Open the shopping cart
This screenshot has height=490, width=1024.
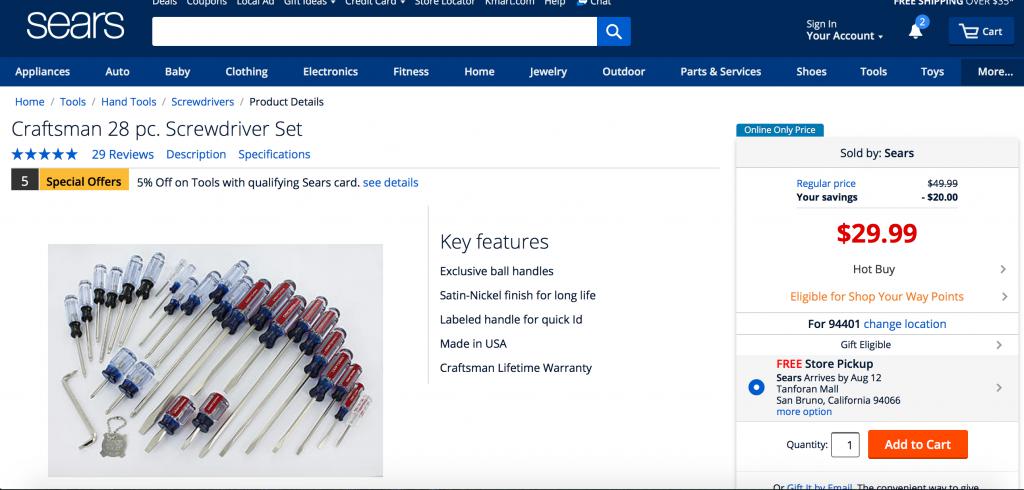[980, 31]
